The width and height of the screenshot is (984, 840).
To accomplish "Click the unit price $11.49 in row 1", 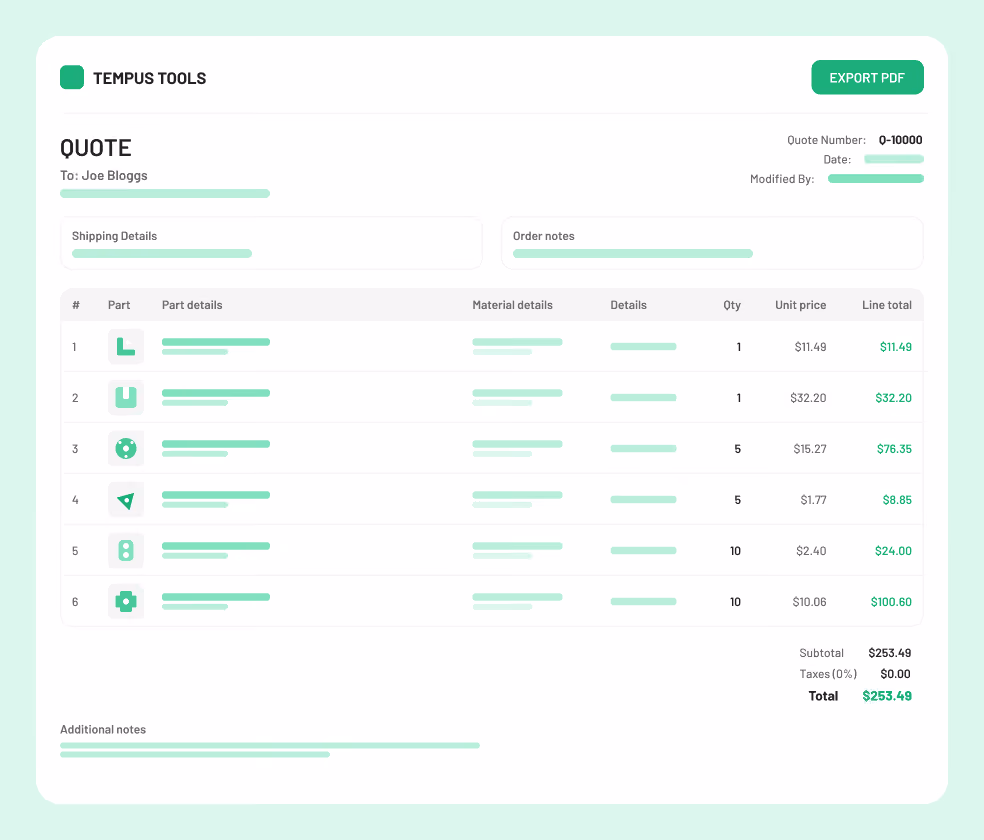I will (x=810, y=347).
